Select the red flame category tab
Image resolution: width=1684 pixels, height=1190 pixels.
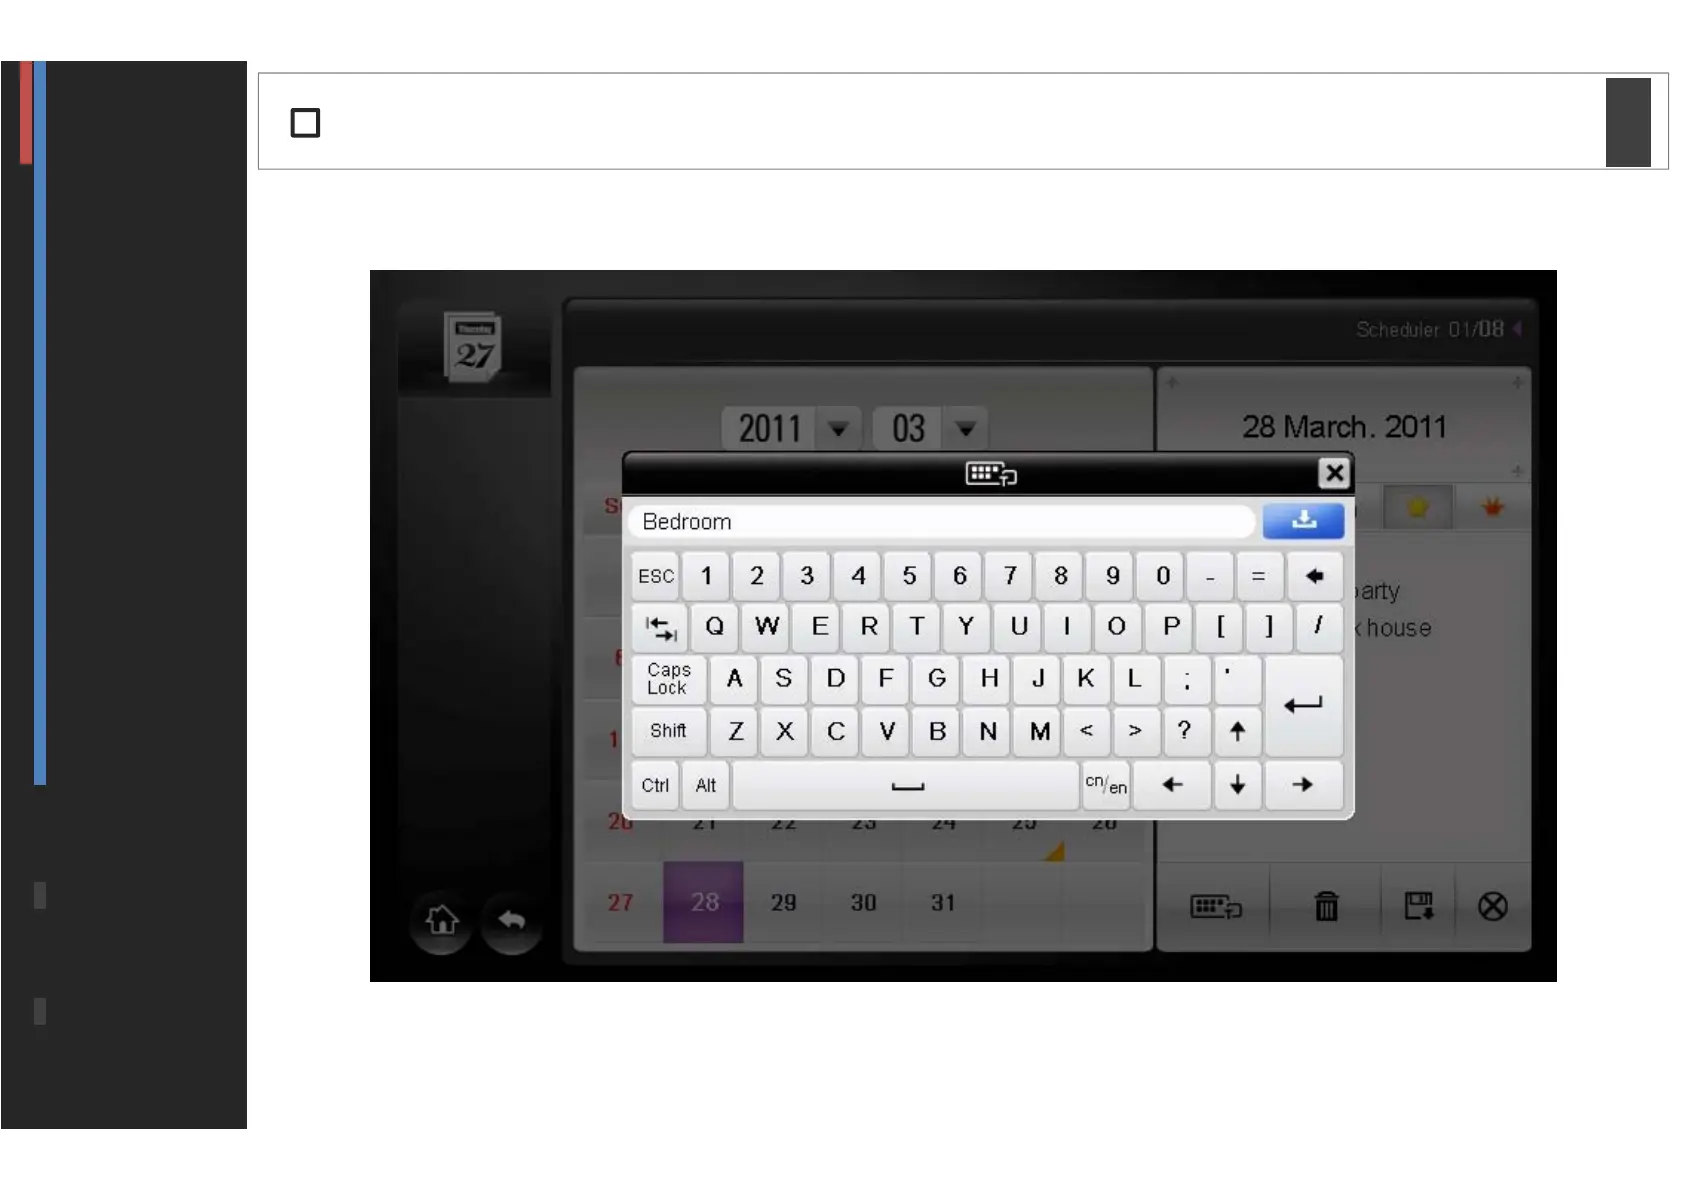click(1492, 508)
